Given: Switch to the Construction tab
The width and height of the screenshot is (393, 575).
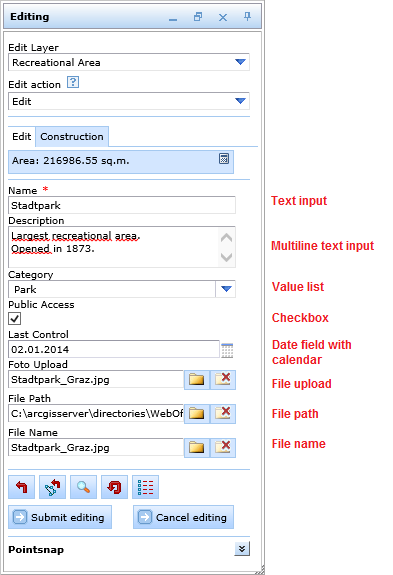Looking at the screenshot, I should (72, 136).
